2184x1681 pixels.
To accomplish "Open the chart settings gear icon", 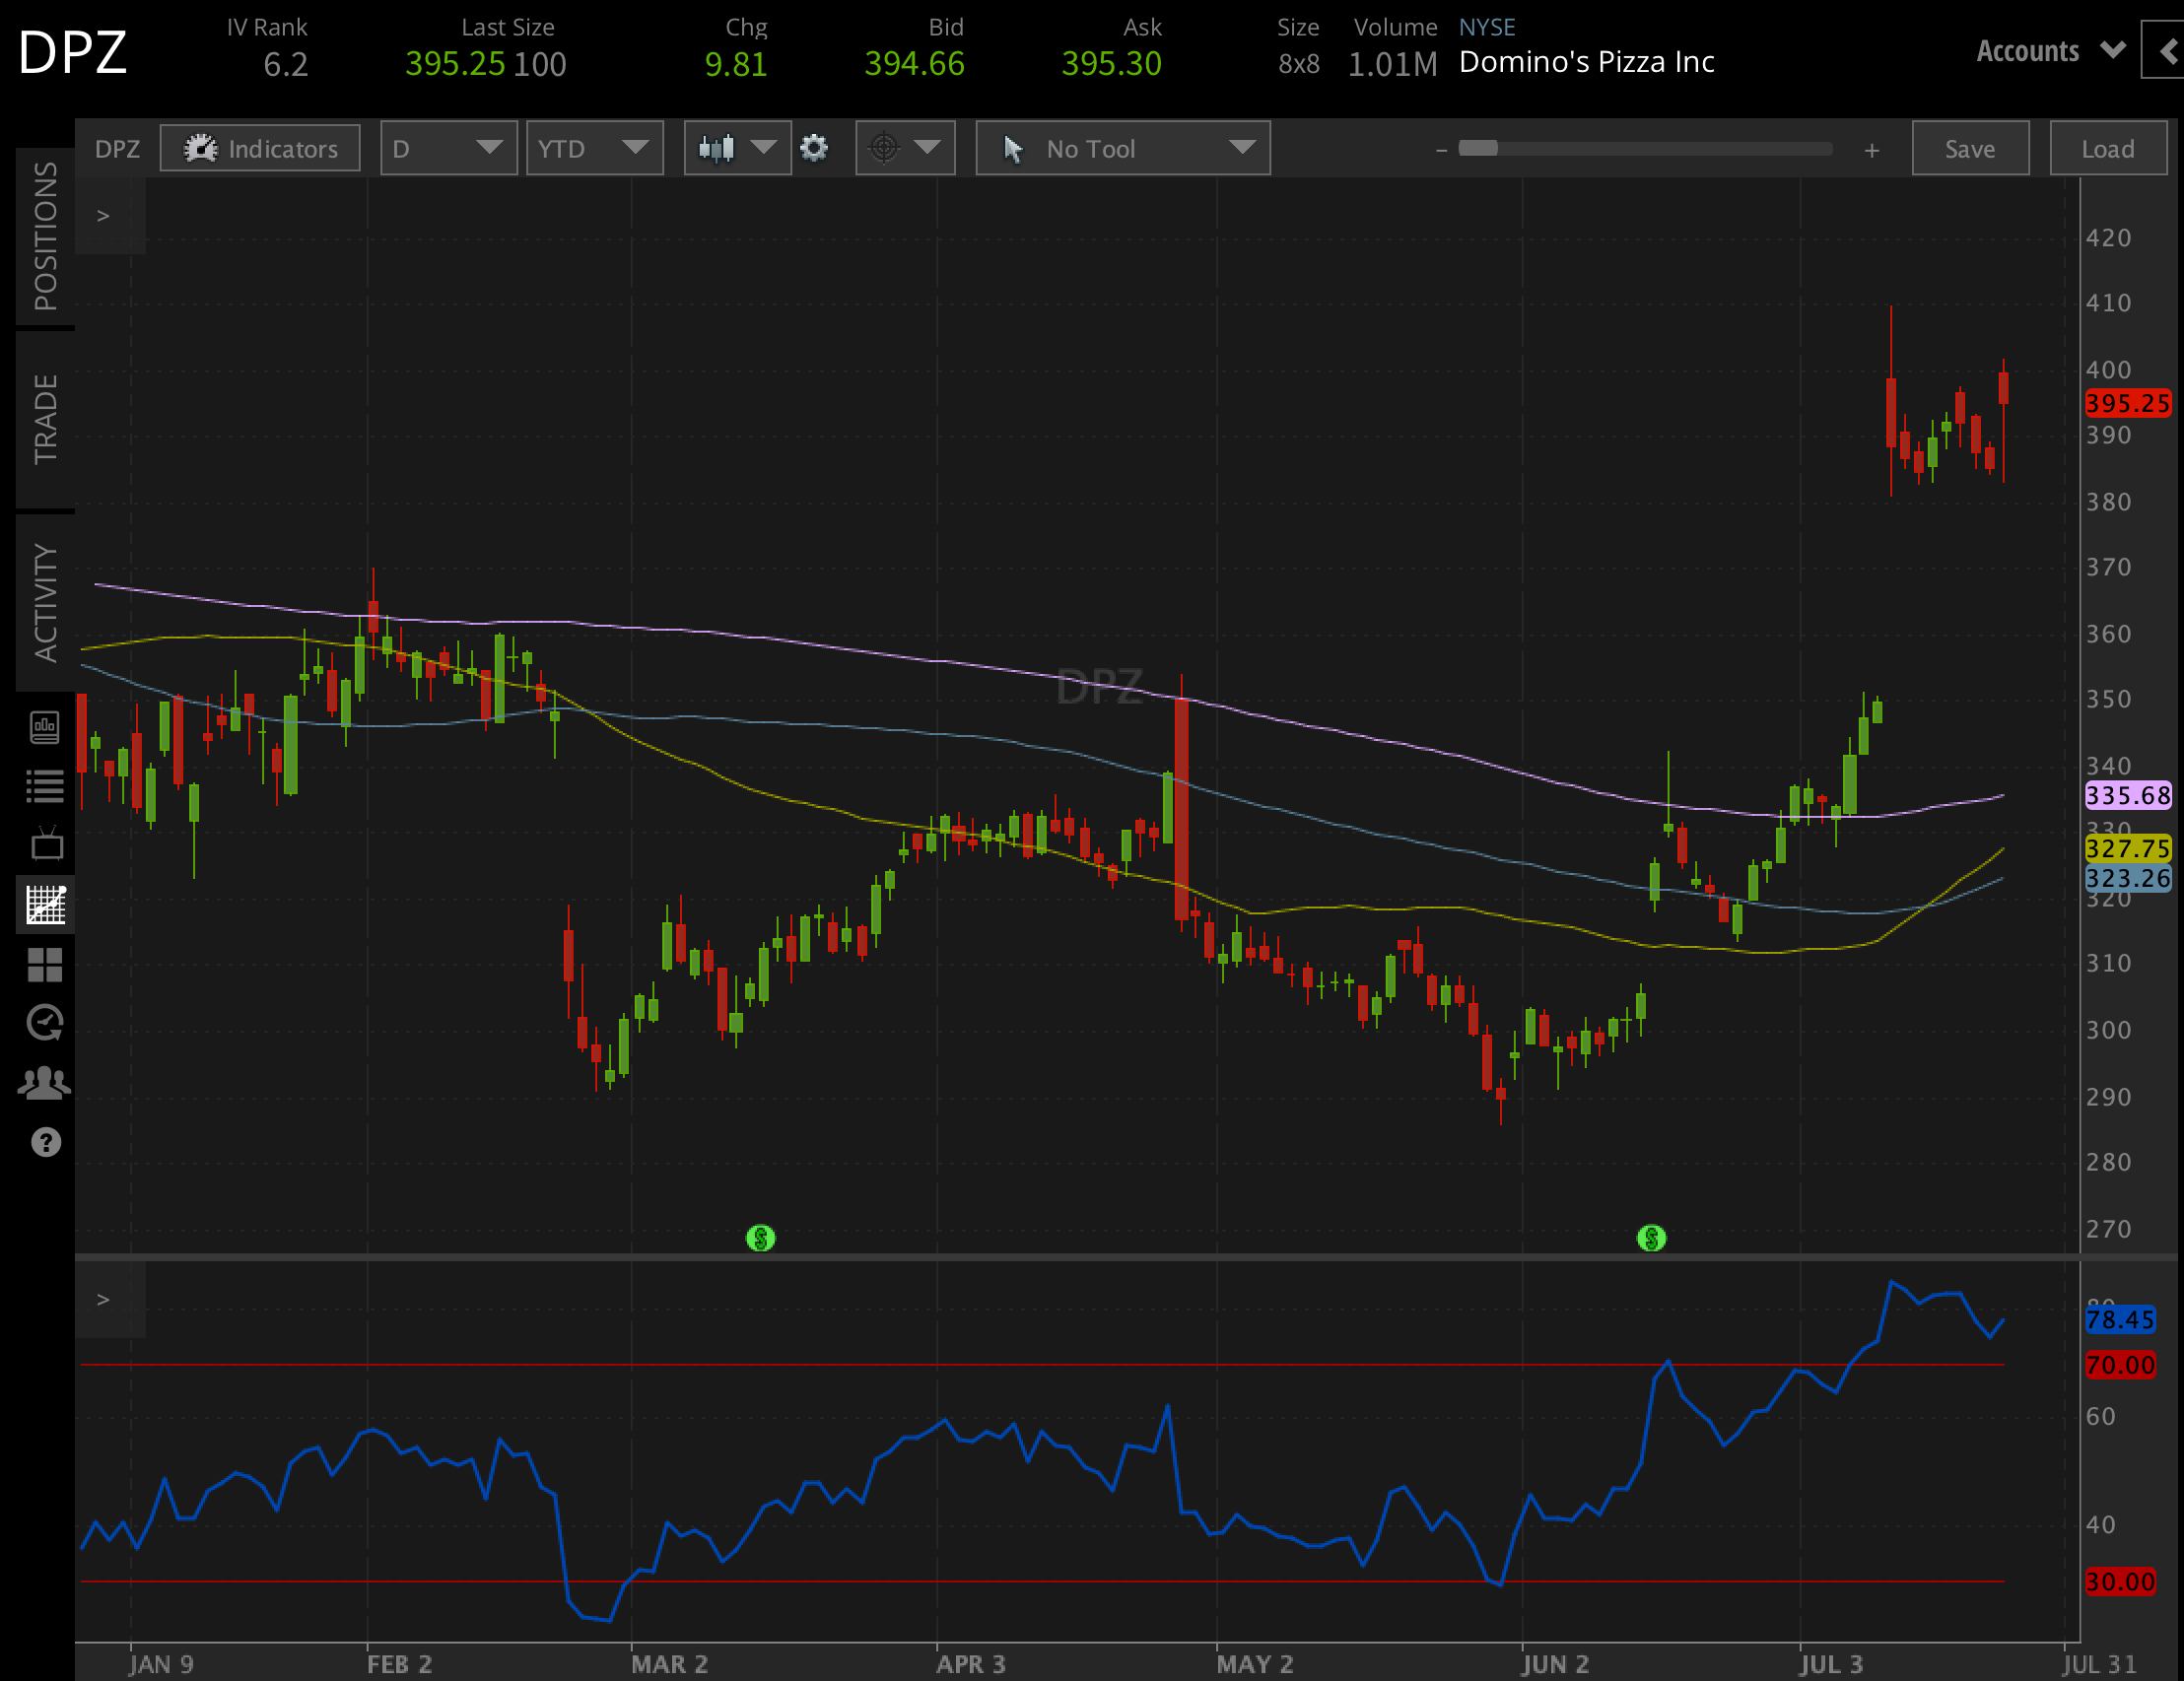I will point(814,147).
